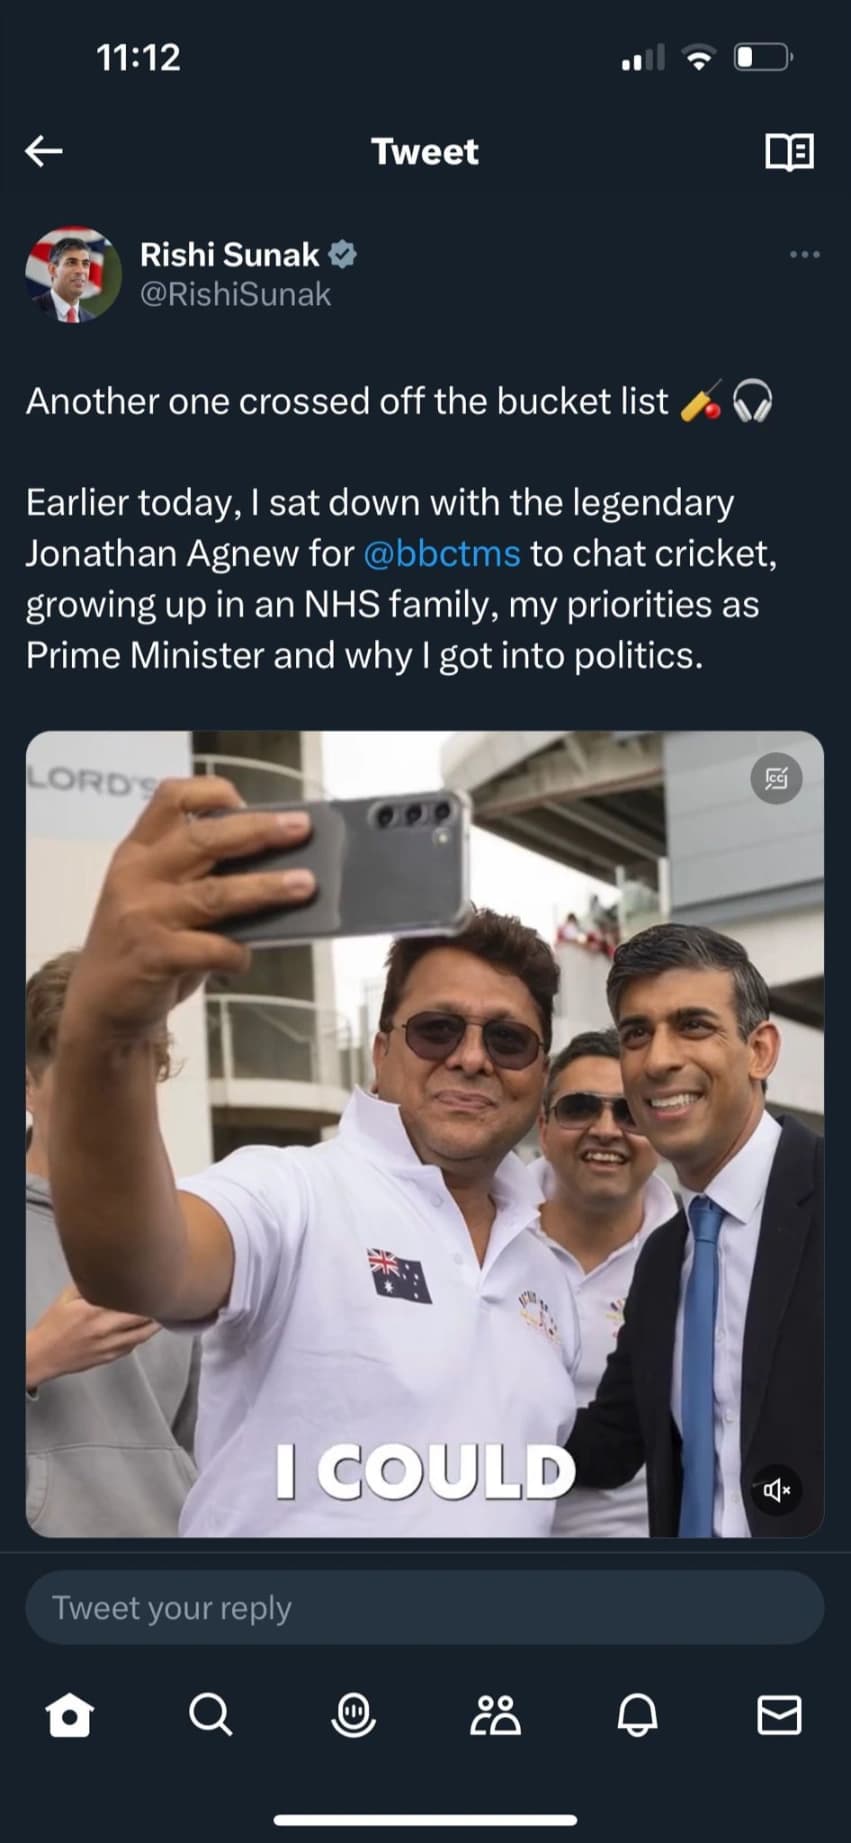
Task: Tap the back arrow
Action: pos(44,151)
